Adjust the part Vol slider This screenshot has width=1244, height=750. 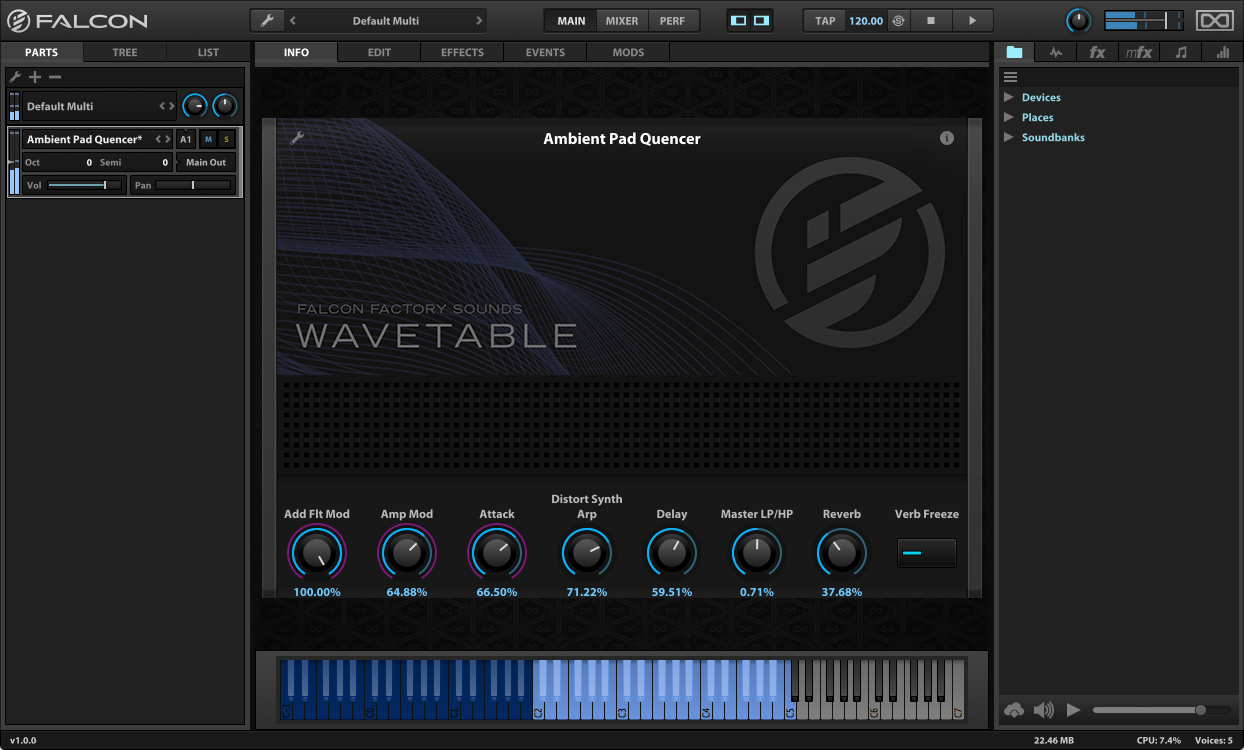click(85, 185)
